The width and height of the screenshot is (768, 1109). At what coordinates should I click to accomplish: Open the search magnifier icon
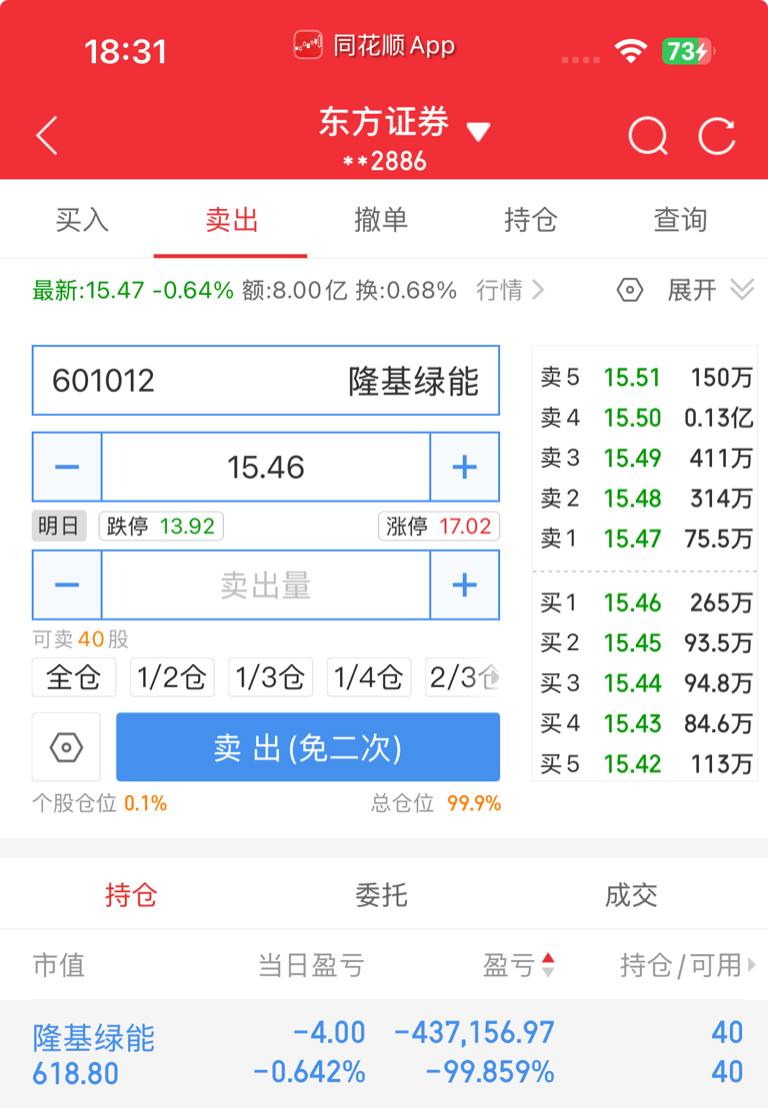648,135
